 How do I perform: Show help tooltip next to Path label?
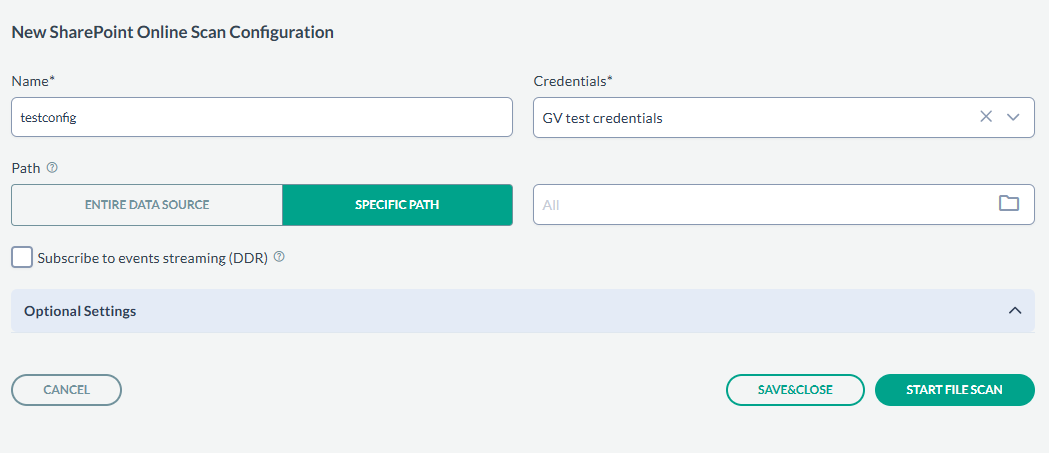pos(52,168)
